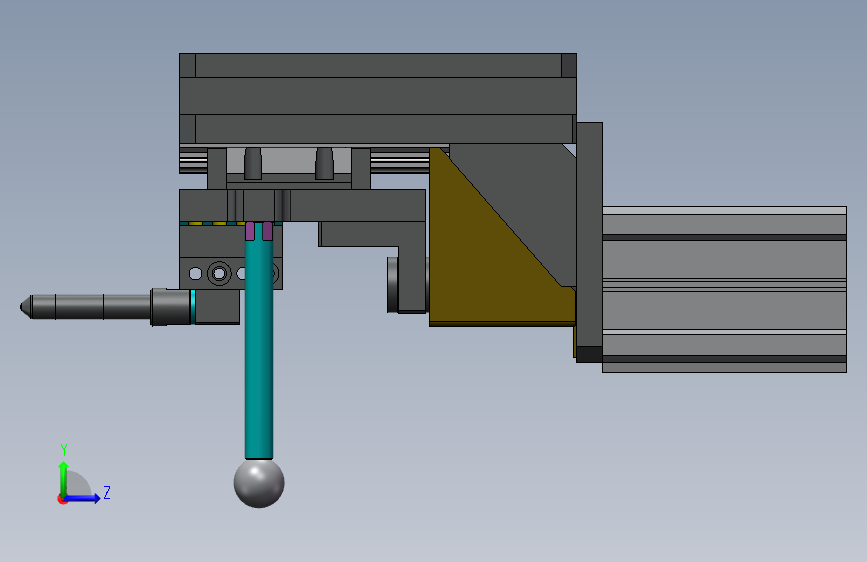
Task: Click the green Y axis arrow of triad
Action: coord(63,478)
